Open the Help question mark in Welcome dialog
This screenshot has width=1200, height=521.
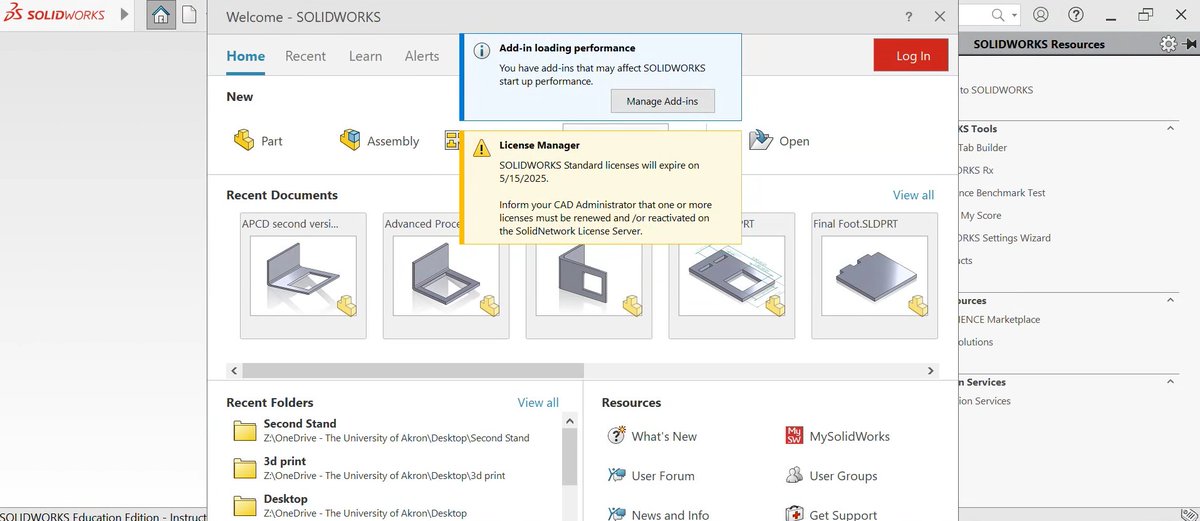point(908,17)
